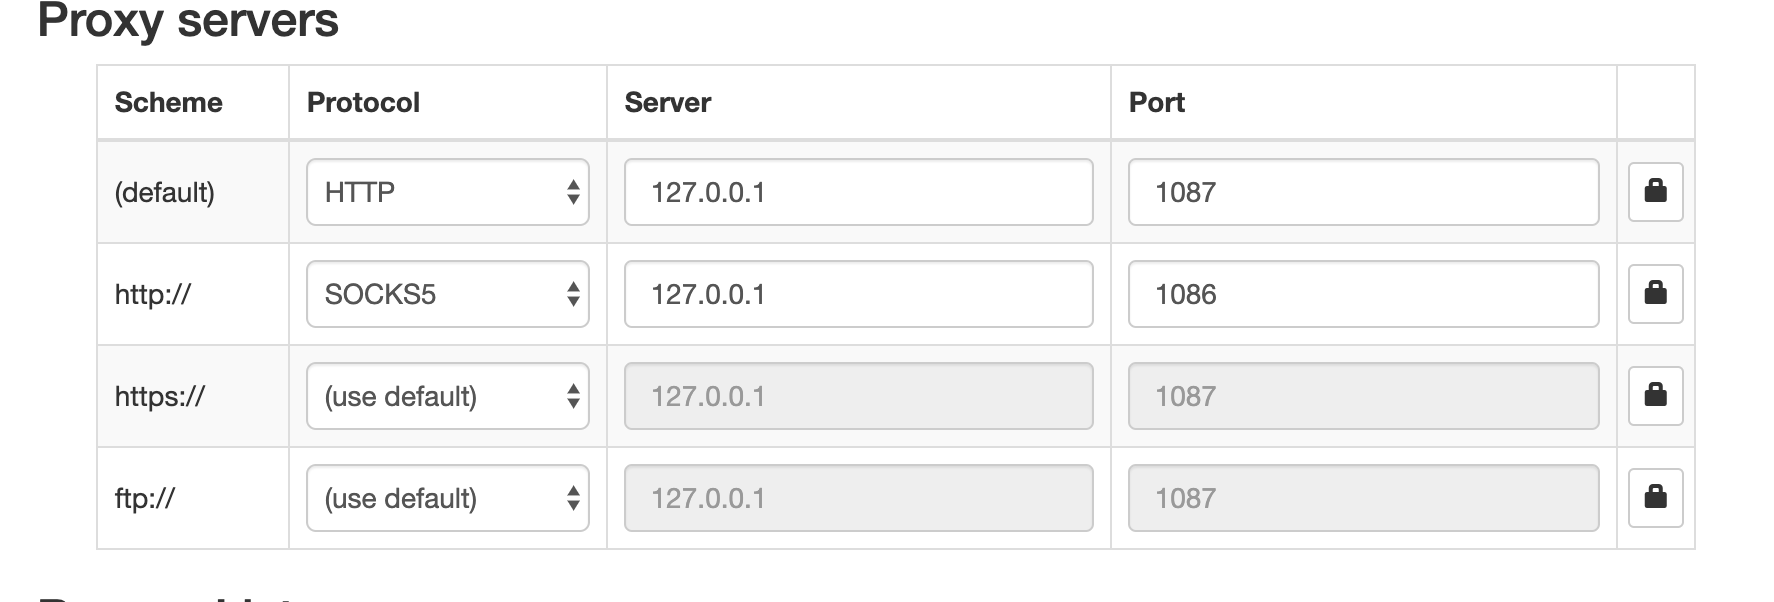Open the ftp:// protocol dropdown
Viewport: 1774px width, 602px height.
tap(447, 497)
